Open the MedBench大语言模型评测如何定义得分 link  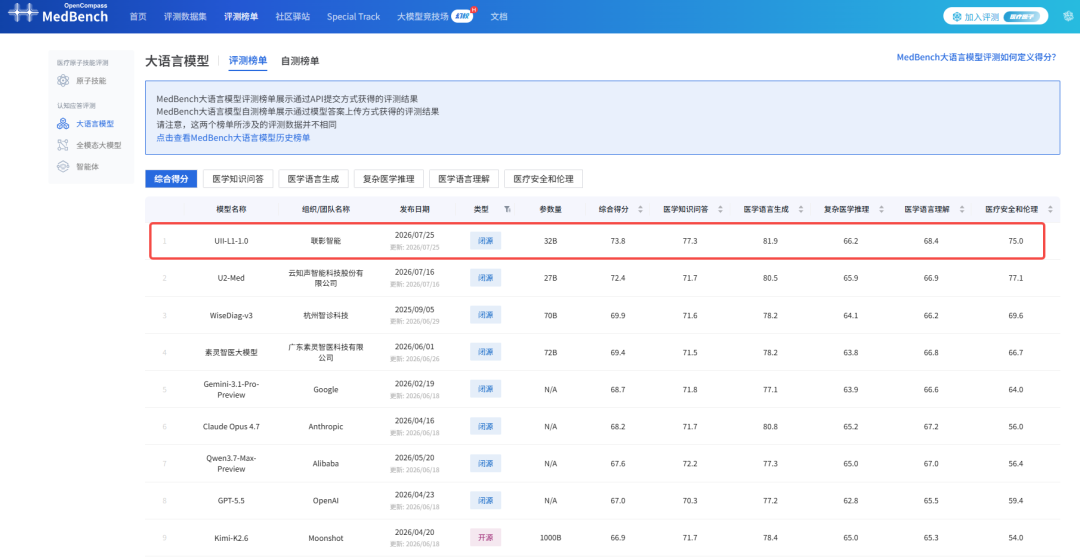[976, 57]
